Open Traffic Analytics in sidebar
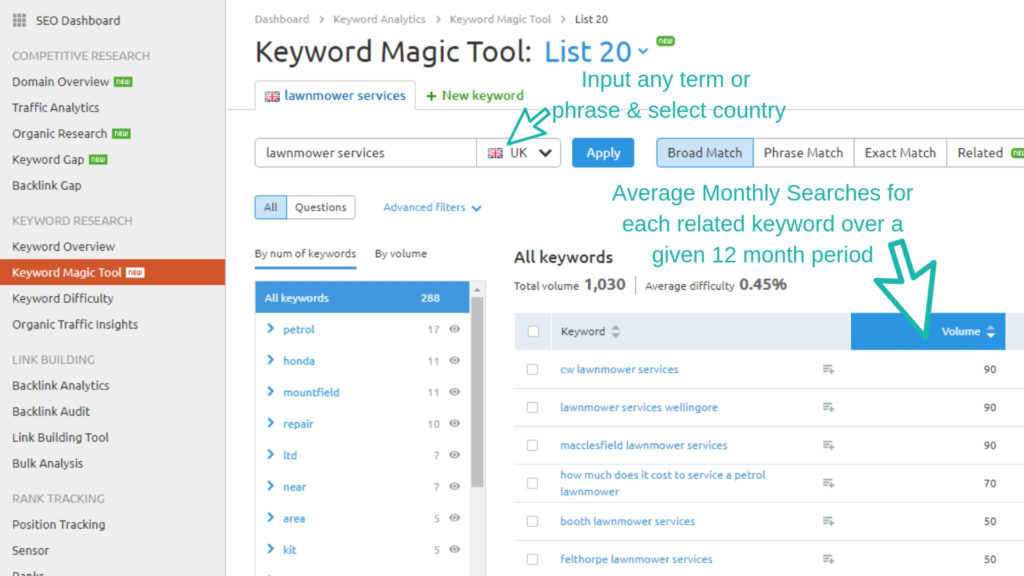The image size is (1024, 576). (x=56, y=108)
